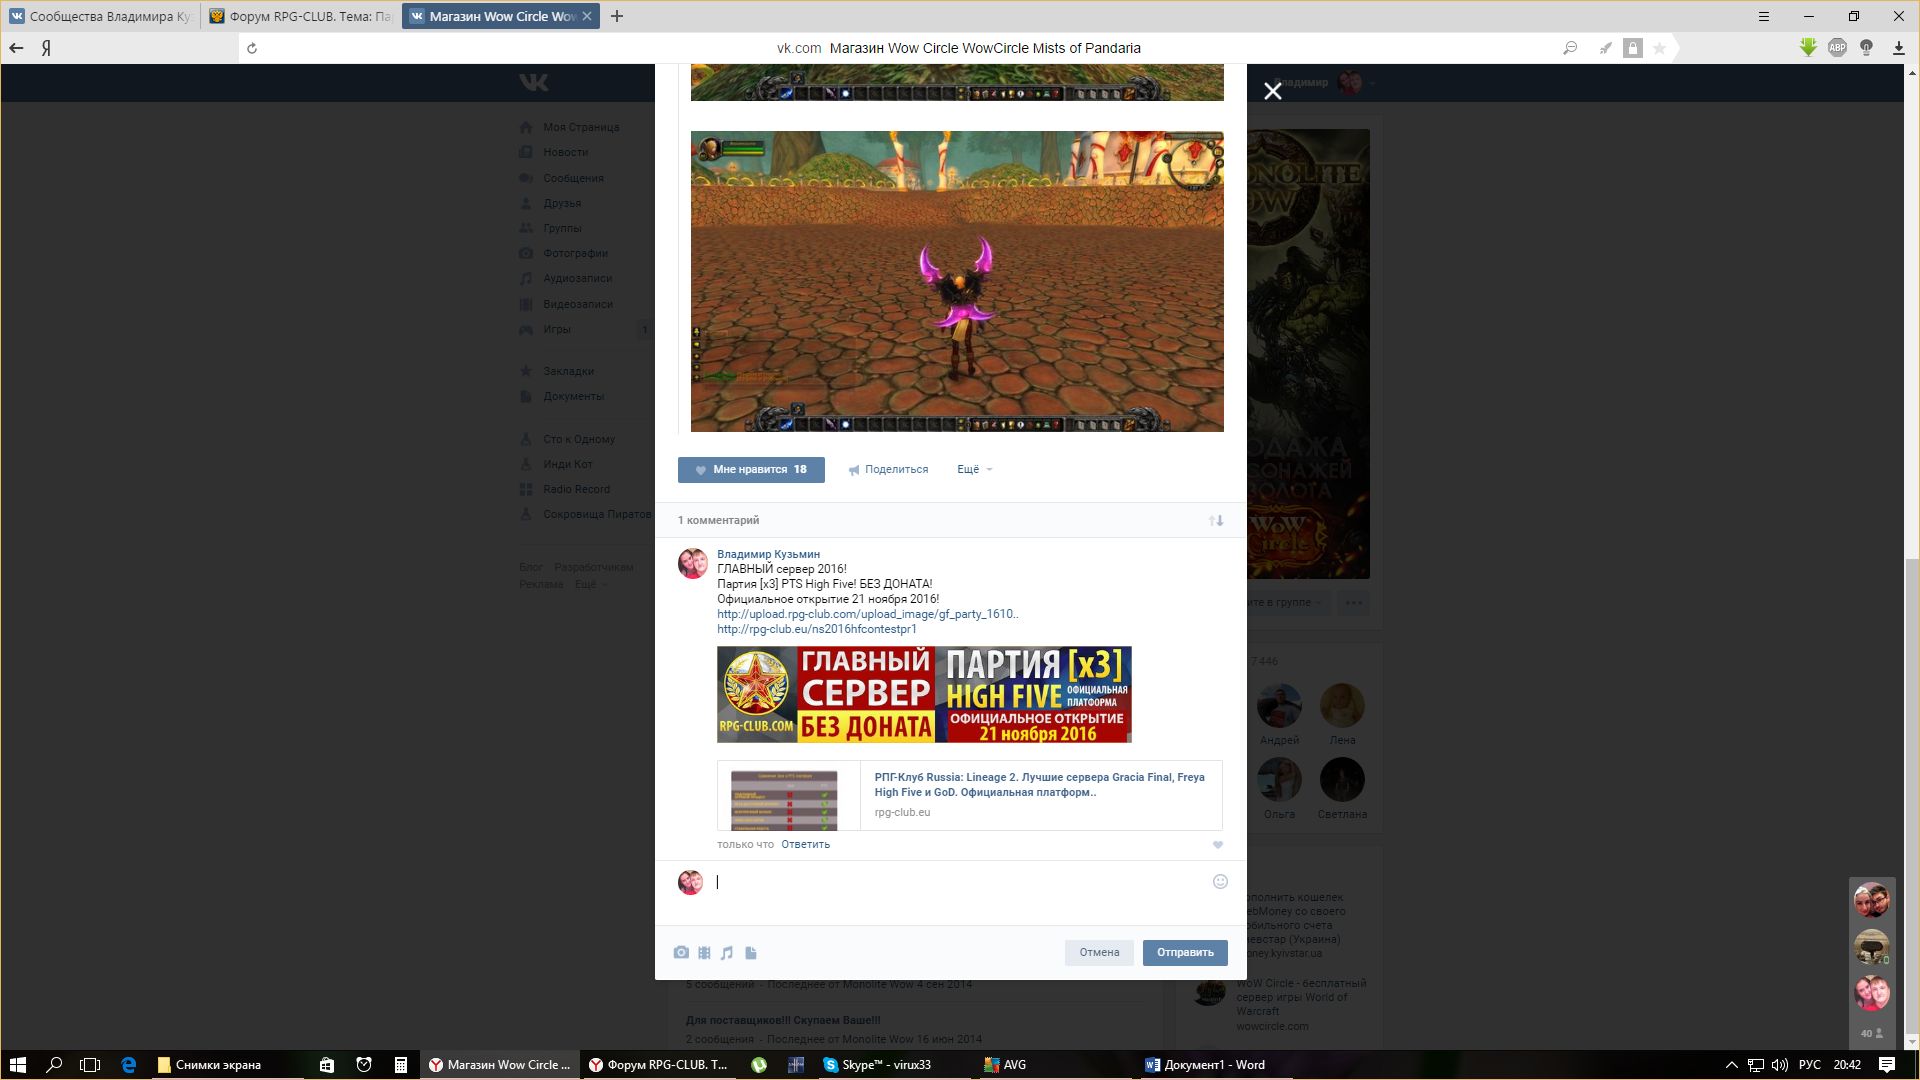
Task: Click the zoom-out magnifier icon in address bar
Action: tap(1570, 48)
